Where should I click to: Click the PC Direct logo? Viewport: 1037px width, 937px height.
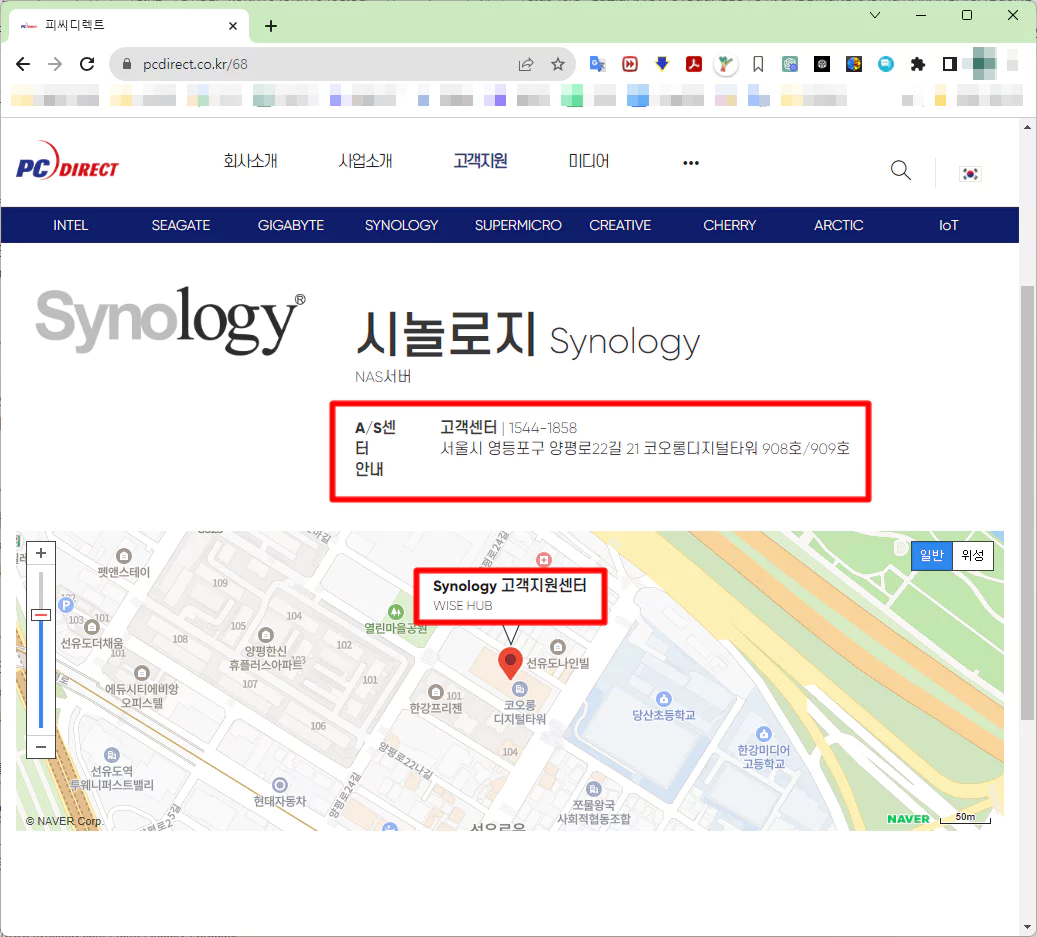(x=67, y=161)
